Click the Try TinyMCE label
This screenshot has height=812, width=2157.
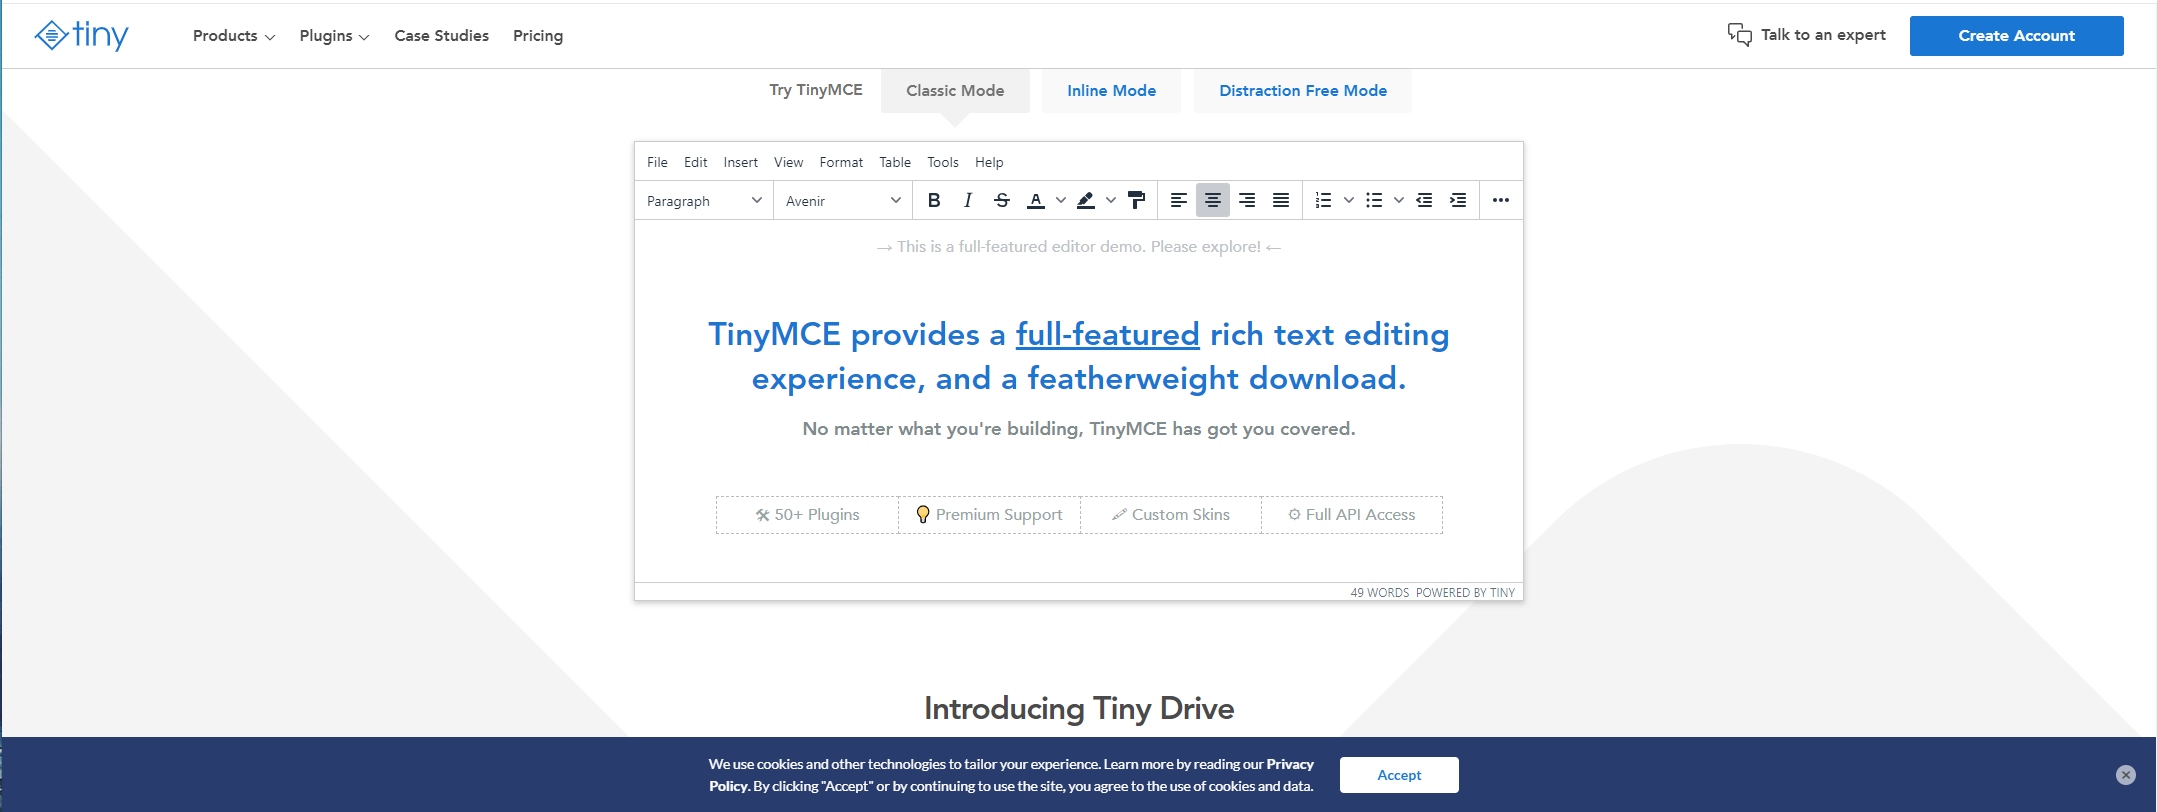816,90
